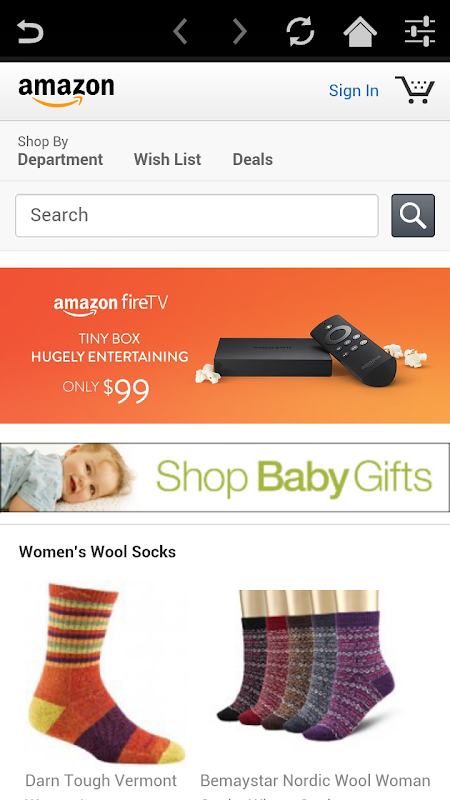Viewport: 450px width, 800px height.
Task: Open the Shop Baby Gifts banner
Action: coord(225,478)
